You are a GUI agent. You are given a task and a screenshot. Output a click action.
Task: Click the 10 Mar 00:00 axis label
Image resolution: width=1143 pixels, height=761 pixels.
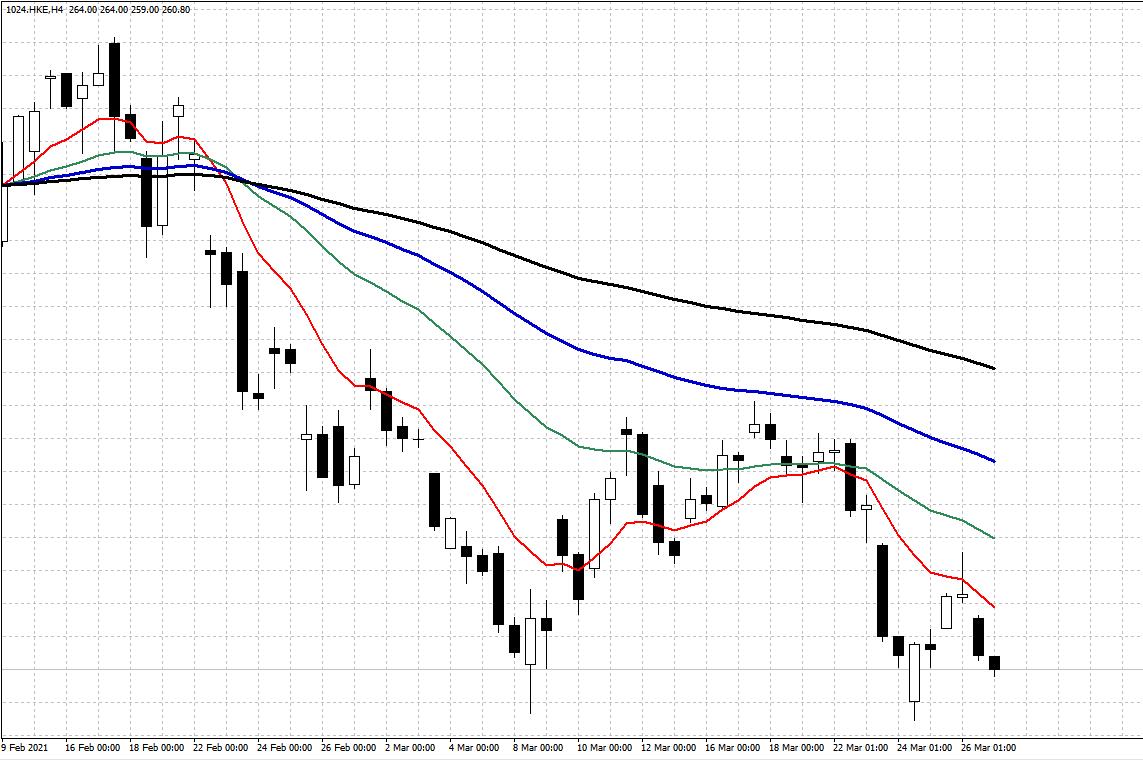coord(604,747)
